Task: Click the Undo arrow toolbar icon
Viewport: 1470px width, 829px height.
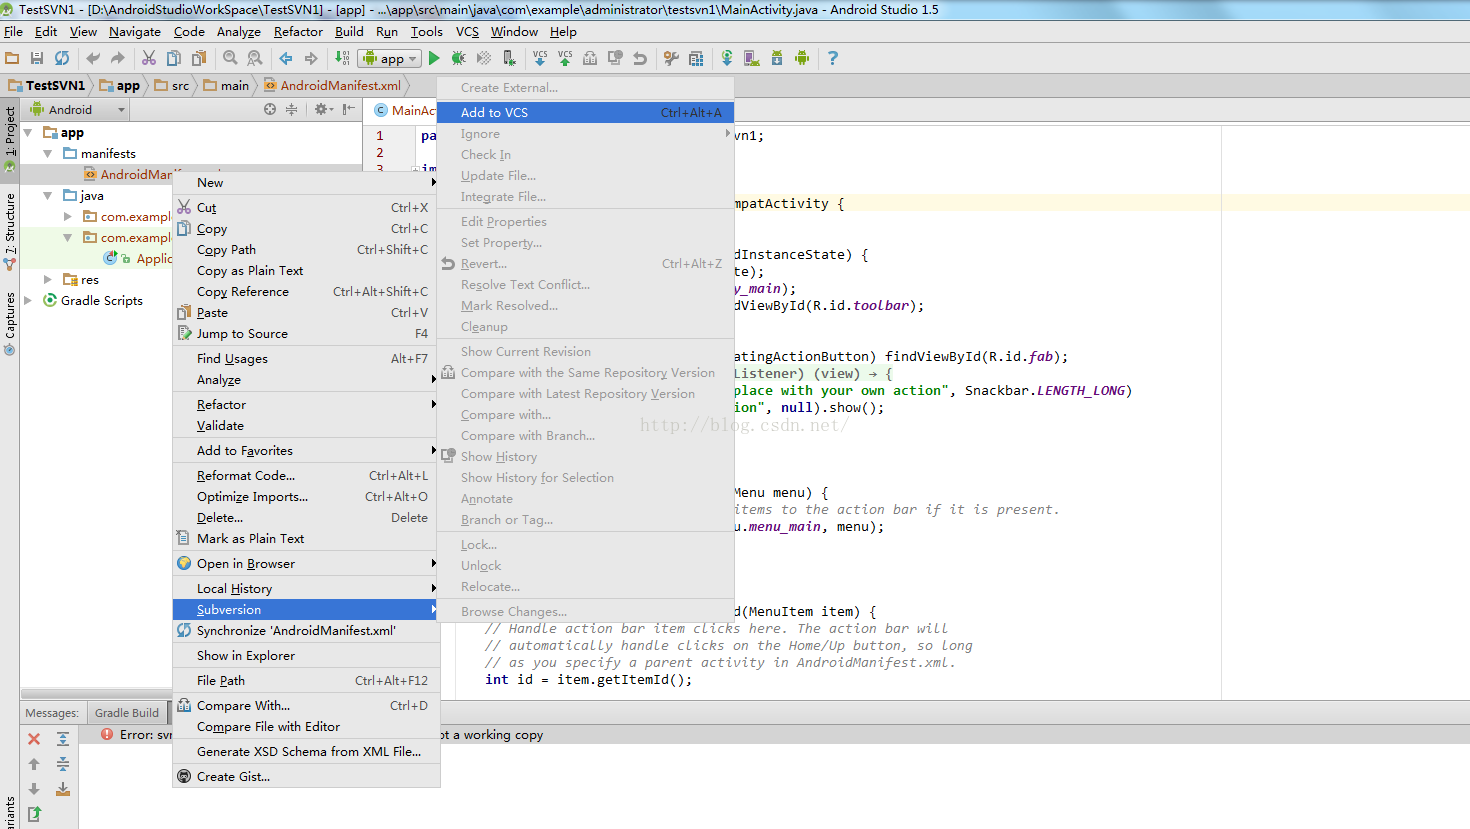Action: (93, 58)
